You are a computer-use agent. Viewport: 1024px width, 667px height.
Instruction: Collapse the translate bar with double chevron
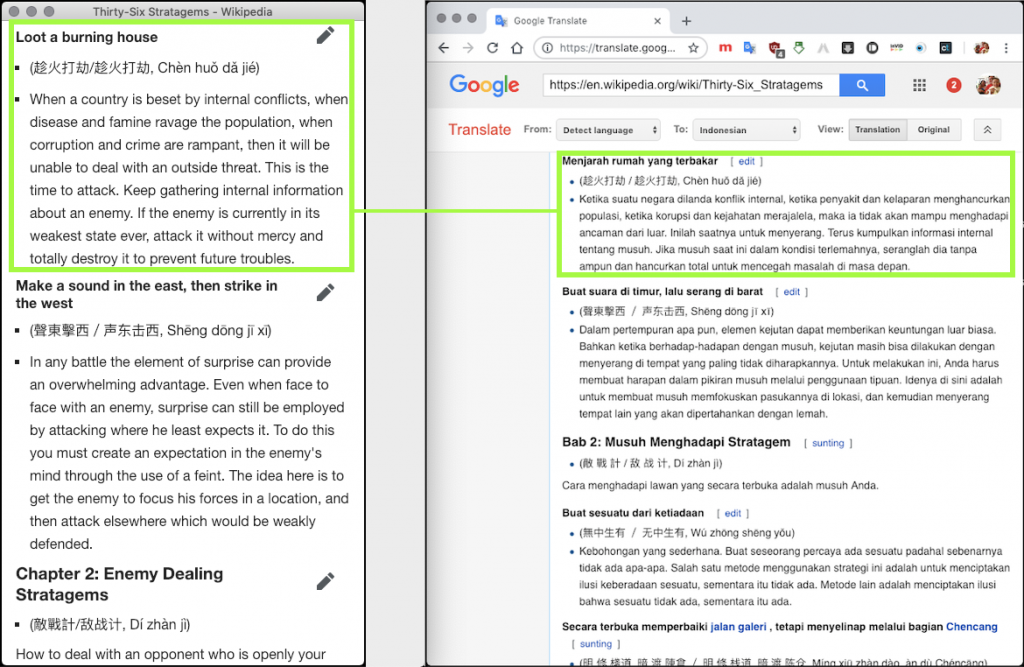[987, 130]
